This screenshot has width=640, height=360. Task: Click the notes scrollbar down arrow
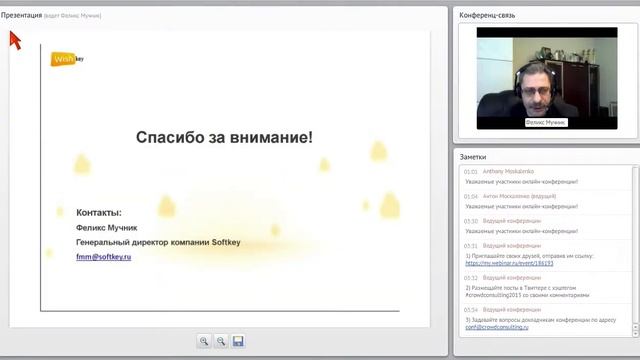click(636, 334)
